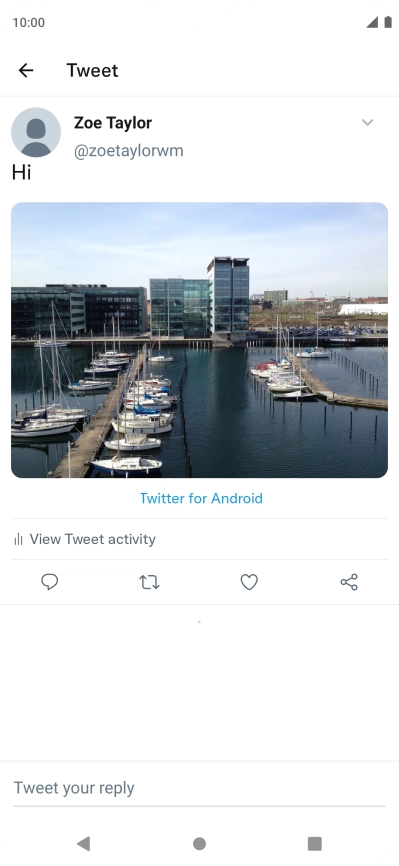
Task: Tap the Zoe Taylor display name
Action: [x=113, y=123]
